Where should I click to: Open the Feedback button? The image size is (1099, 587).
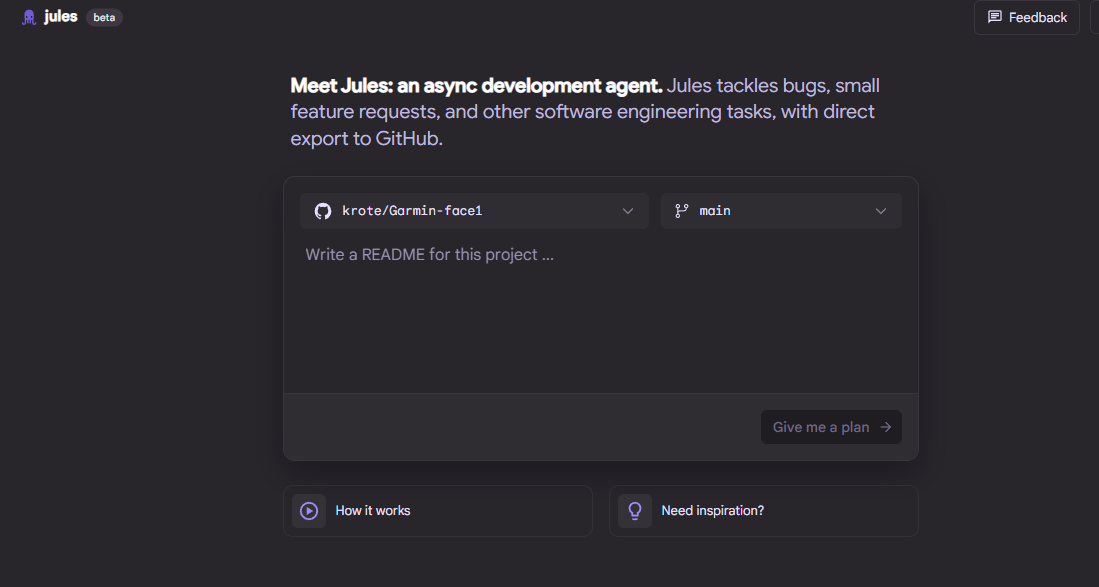[1026, 18]
